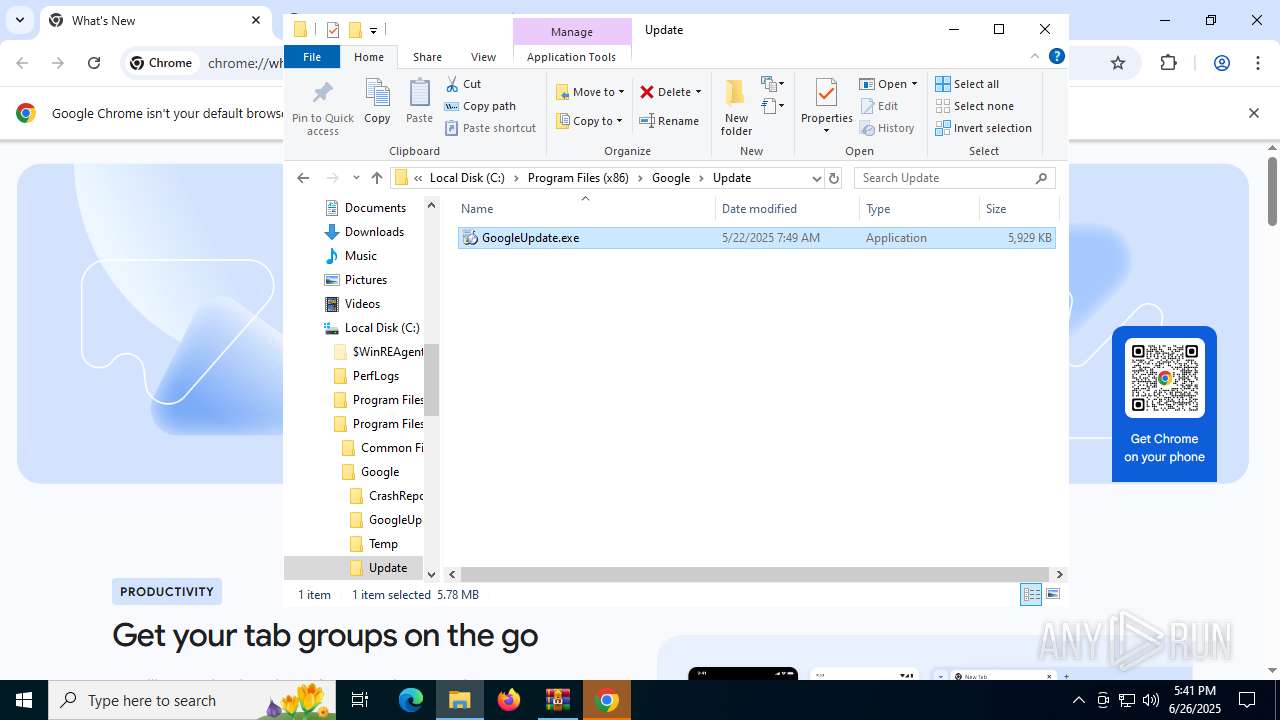Image resolution: width=1280 pixels, height=720 pixels.
Task: Open the Chrome Extensions puzzle icon
Action: (1169, 63)
